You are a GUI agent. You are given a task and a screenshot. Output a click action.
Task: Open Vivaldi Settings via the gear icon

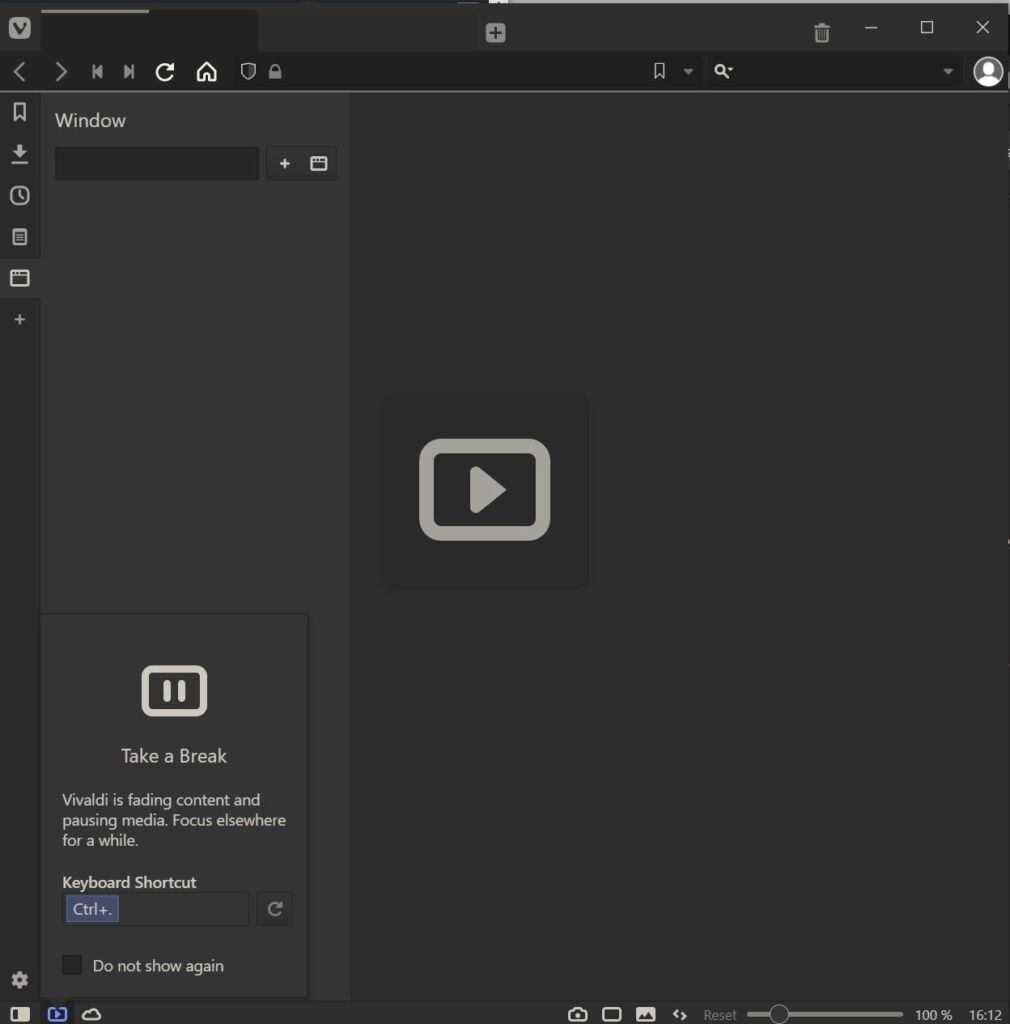(20, 980)
